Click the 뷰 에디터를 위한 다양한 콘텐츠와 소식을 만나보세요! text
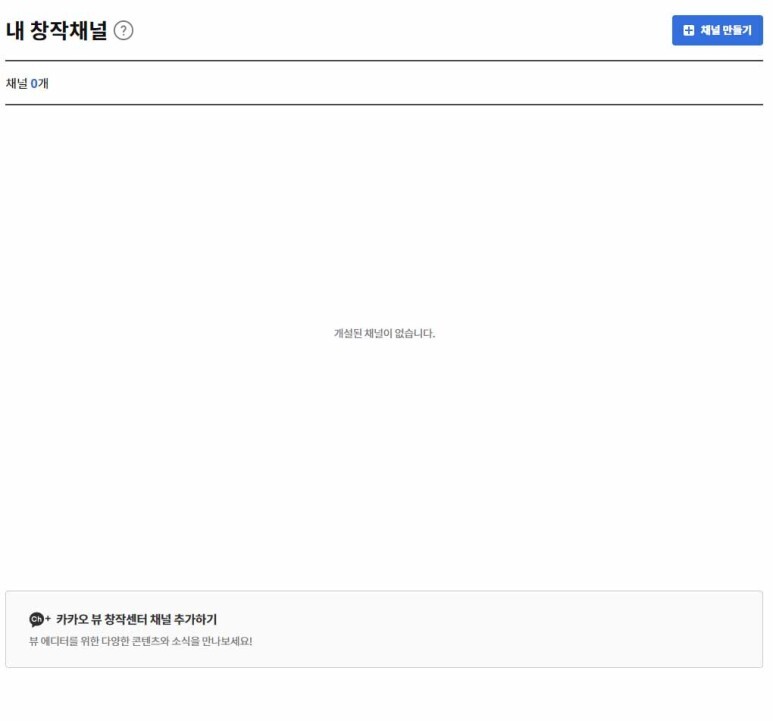 click(141, 641)
